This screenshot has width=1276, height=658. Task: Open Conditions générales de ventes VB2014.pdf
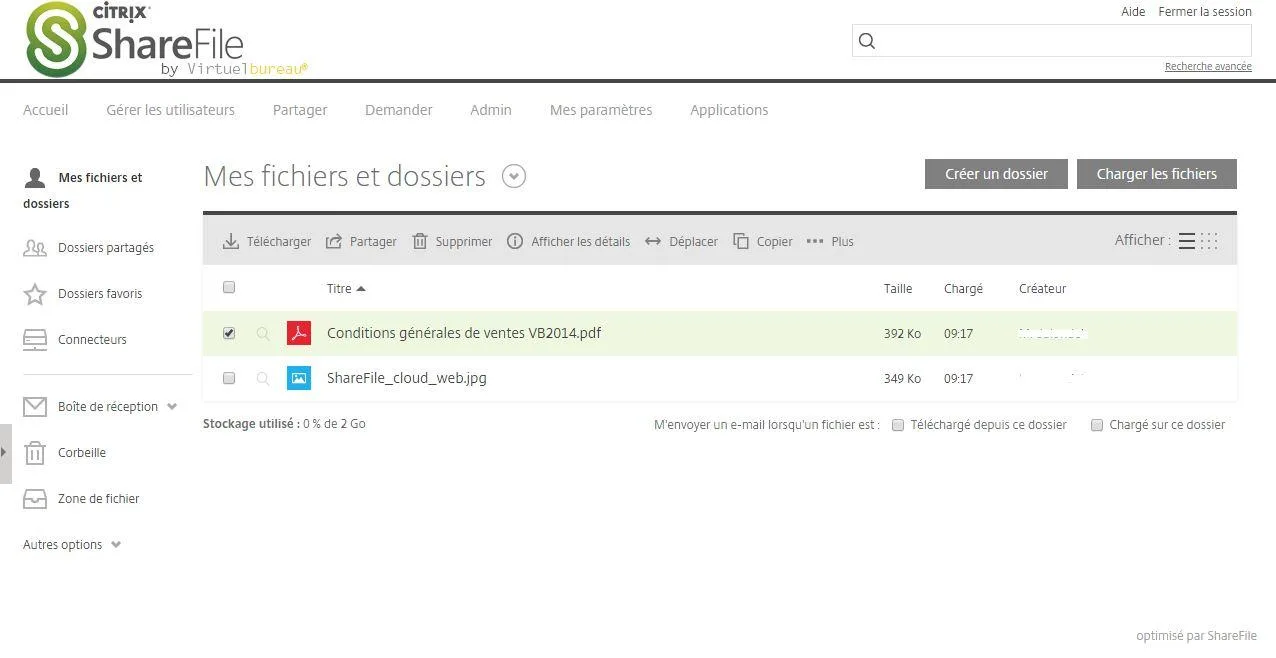(x=464, y=333)
